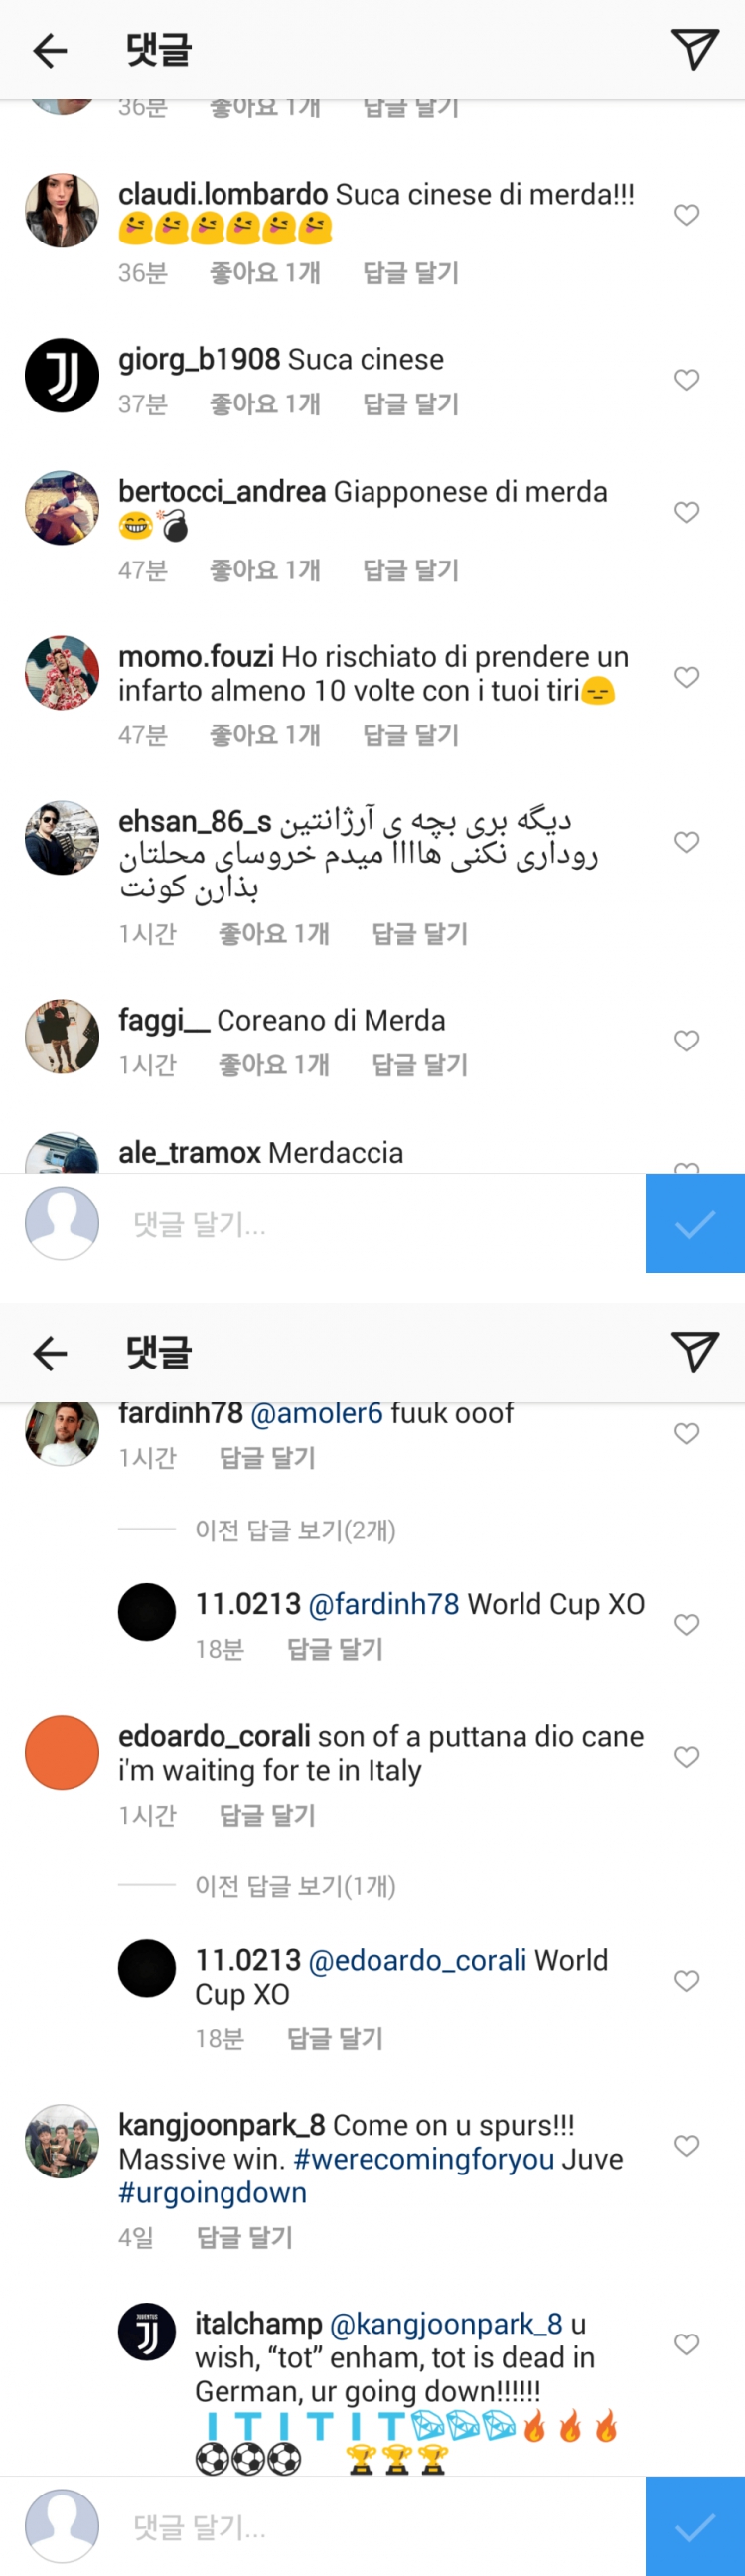Submit comment with upper blue checkmark button
745x2576 pixels.
695,1223
